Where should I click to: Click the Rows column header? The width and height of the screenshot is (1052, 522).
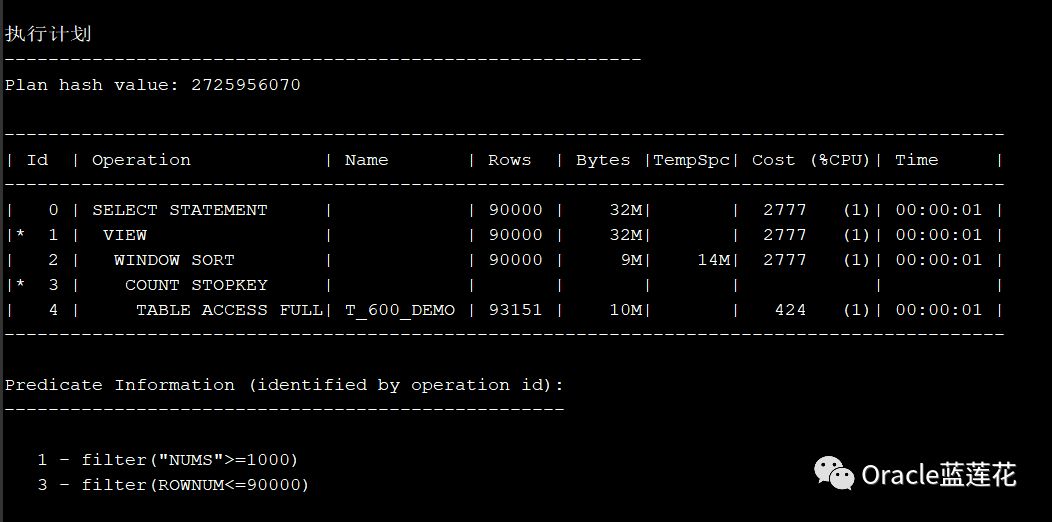coord(509,160)
